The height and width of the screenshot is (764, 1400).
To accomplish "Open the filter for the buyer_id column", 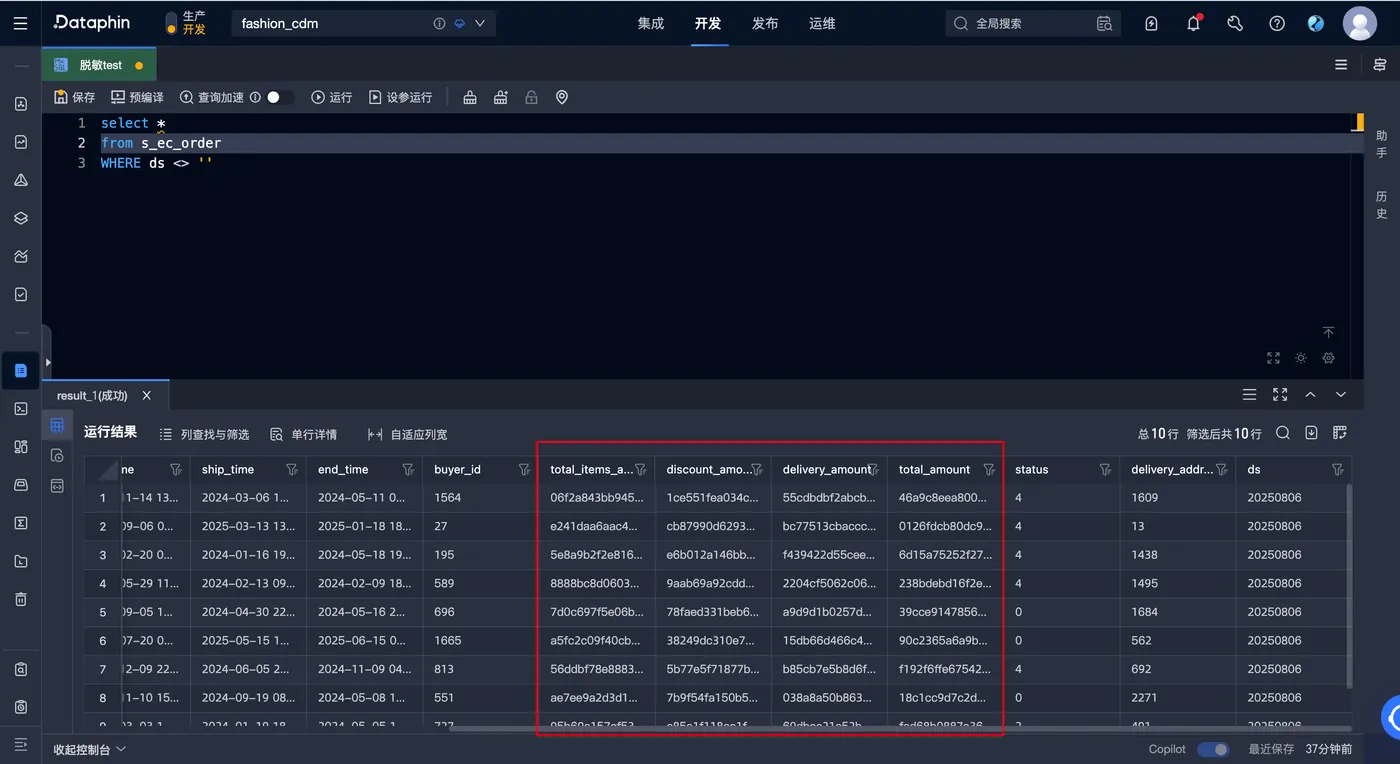I will point(525,469).
